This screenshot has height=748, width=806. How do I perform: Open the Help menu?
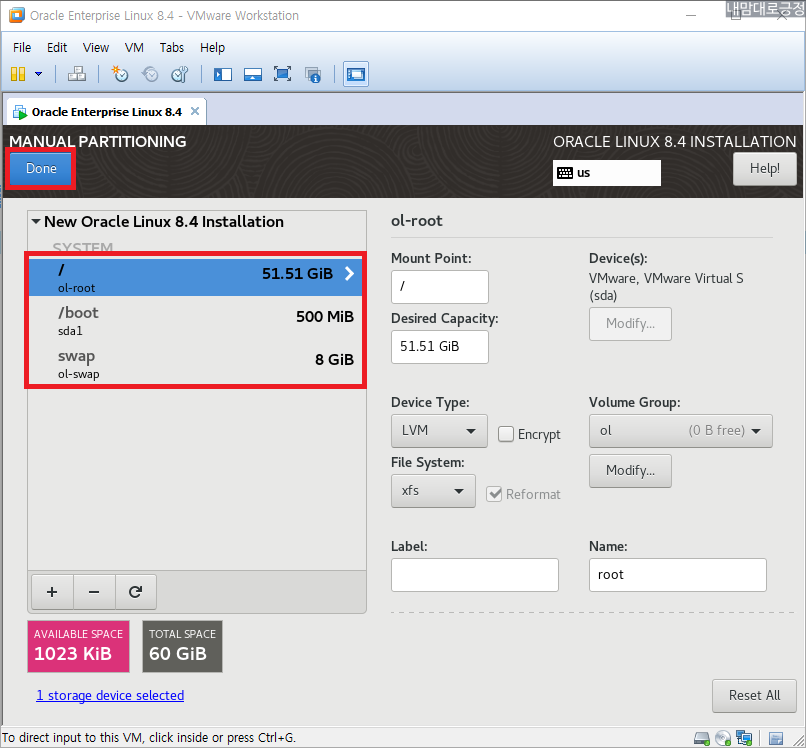(212, 48)
